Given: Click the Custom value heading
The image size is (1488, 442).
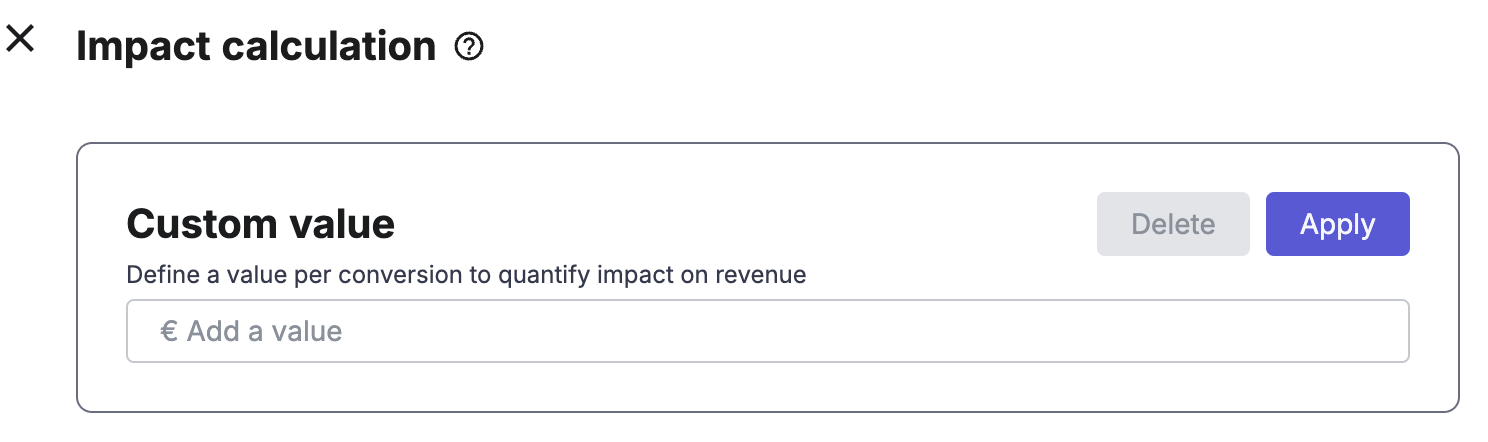Looking at the screenshot, I should click(x=260, y=224).
